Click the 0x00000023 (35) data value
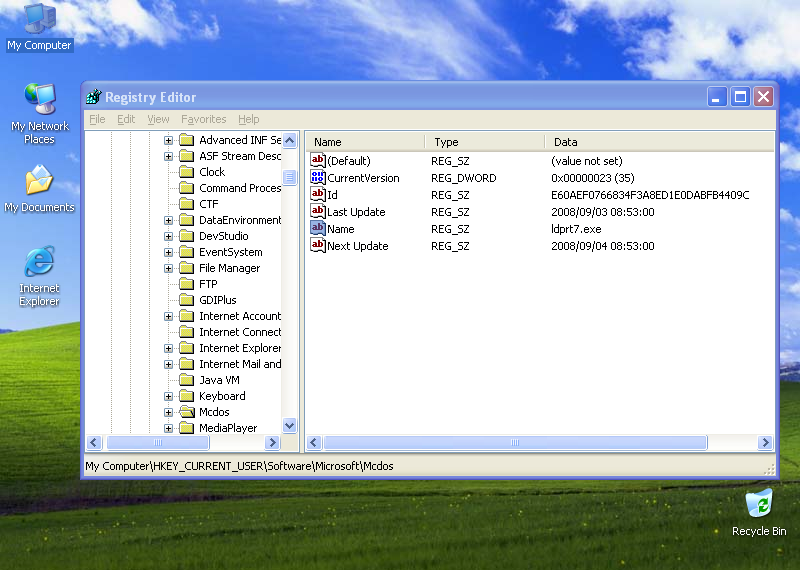Viewport: 800px width, 570px height. coord(593,178)
